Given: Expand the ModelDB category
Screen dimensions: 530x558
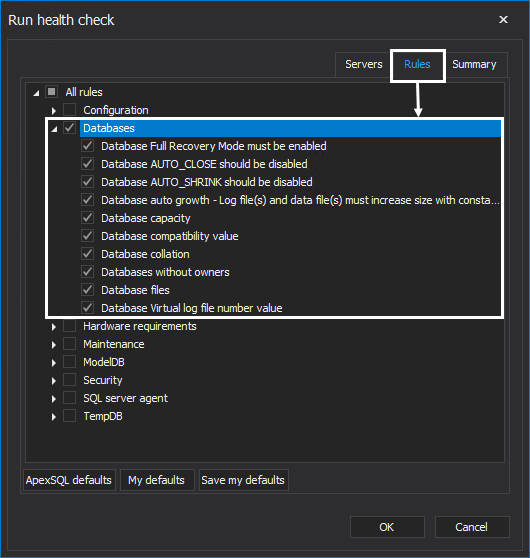Looking at the screenshot, I should tap(53, 363).
